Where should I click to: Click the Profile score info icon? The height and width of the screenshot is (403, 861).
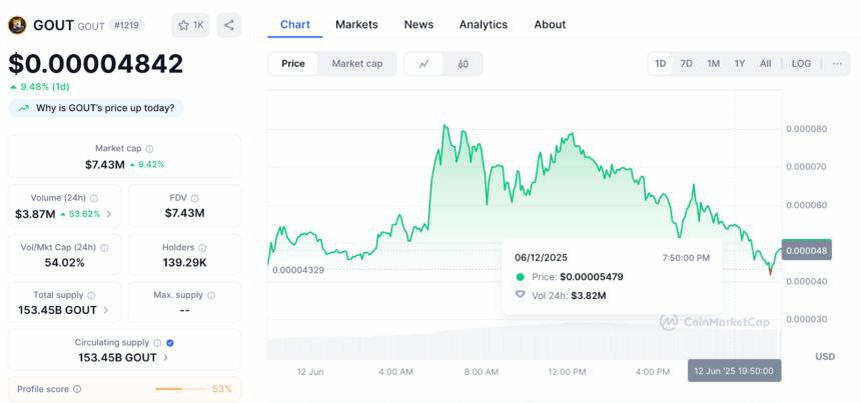77,389
